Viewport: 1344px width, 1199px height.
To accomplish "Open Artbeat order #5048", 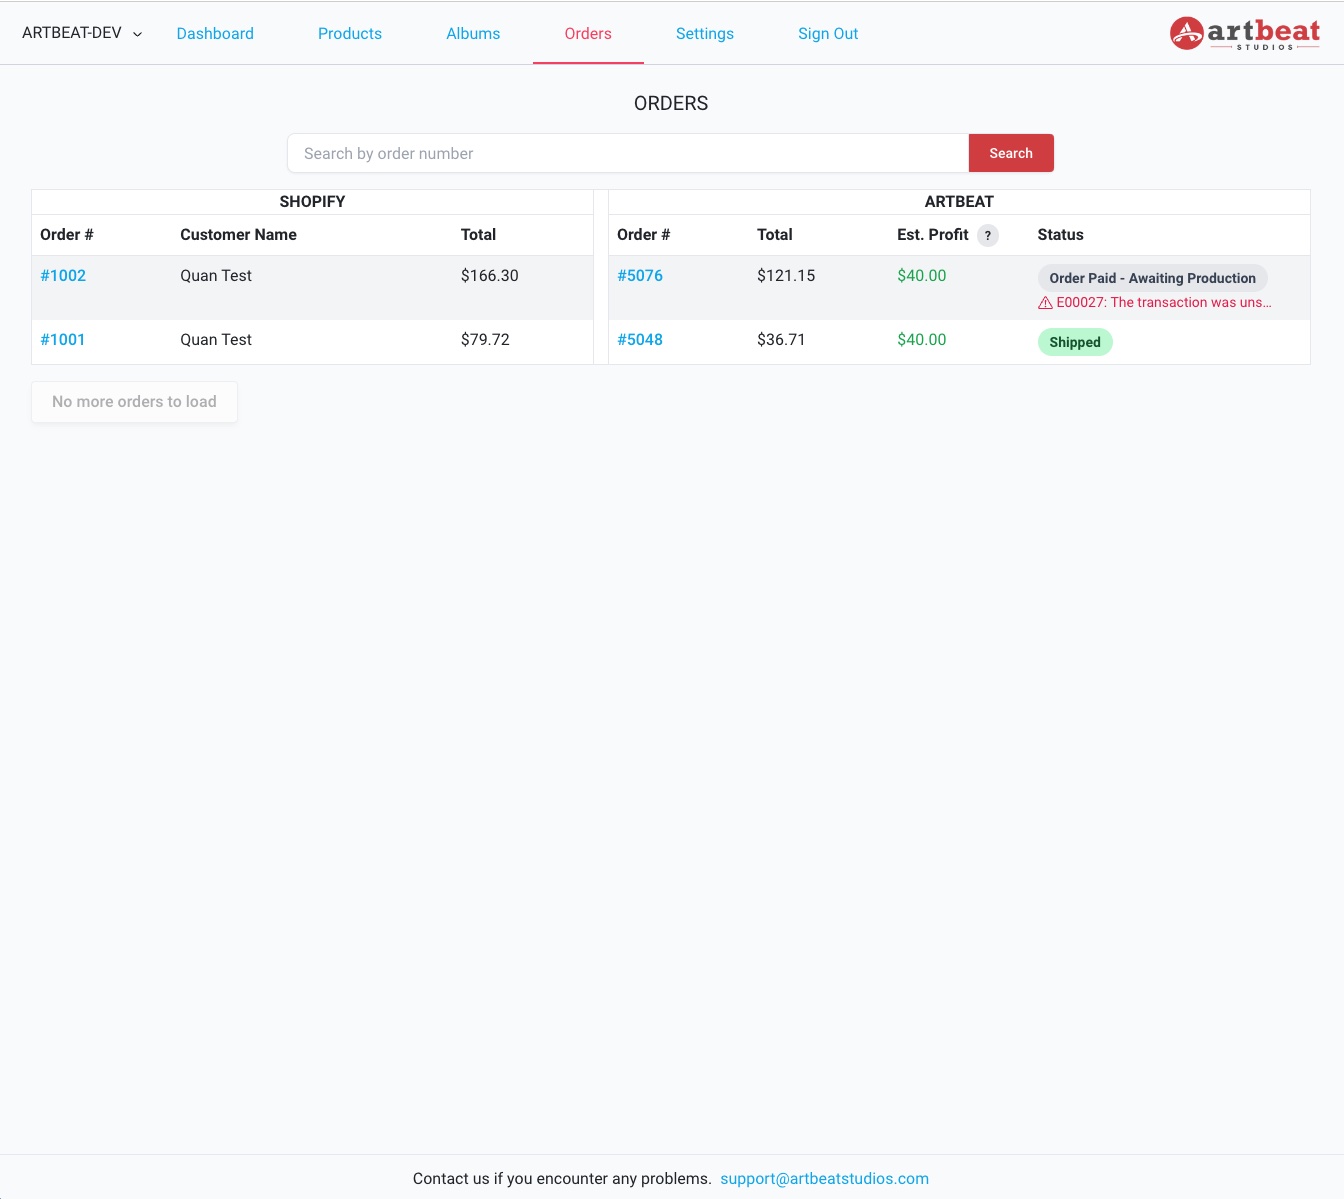I will tap(640, 340).
